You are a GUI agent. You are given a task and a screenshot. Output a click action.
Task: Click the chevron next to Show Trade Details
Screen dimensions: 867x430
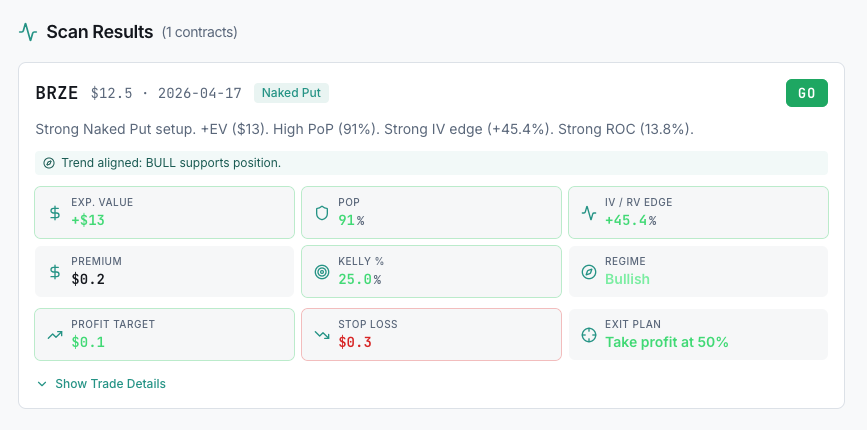pyautogui.click(x=42, y=384)
